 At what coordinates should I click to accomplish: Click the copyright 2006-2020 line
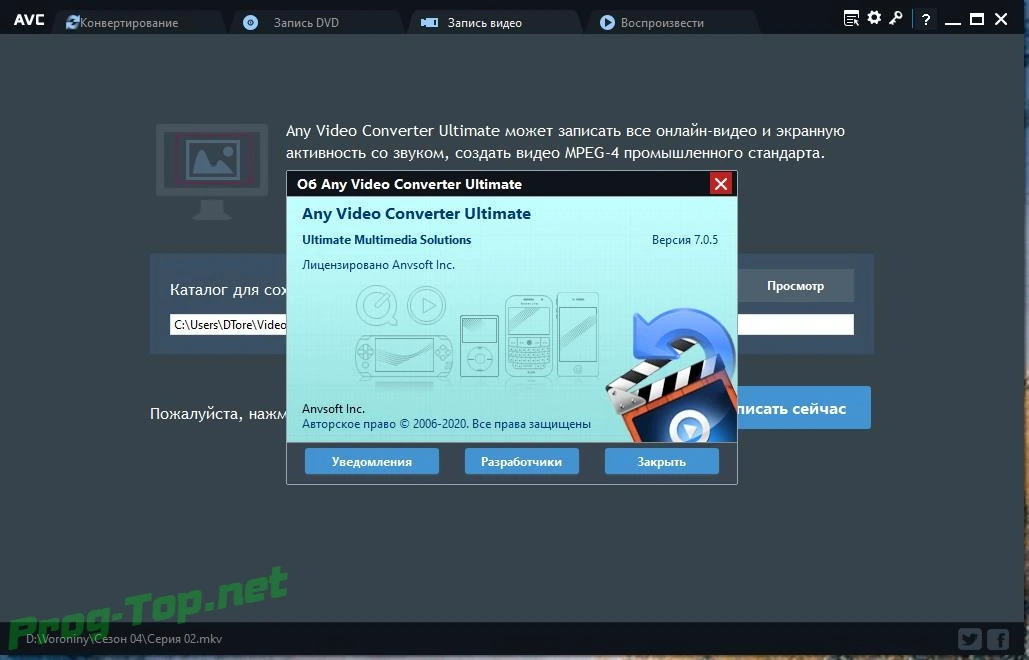pos(446,424)
